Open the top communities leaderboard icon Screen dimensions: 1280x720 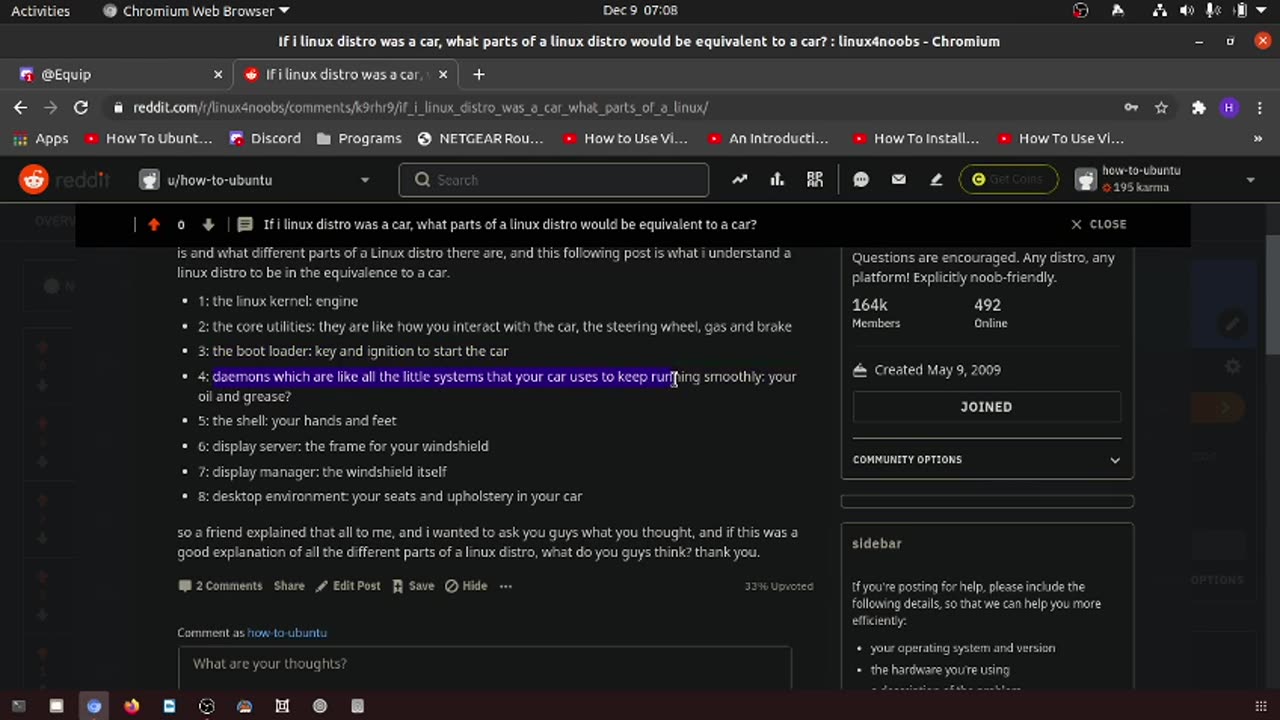777,179
